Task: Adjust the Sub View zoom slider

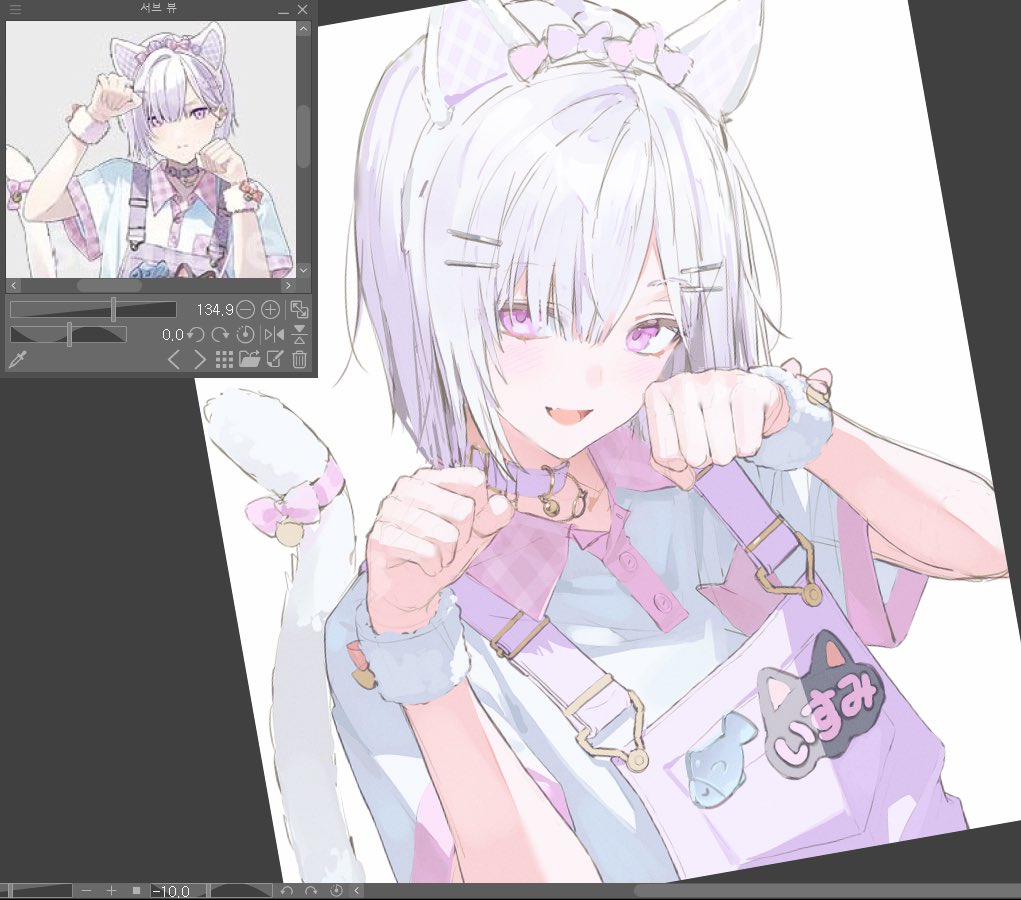Action: coord(93,309)
